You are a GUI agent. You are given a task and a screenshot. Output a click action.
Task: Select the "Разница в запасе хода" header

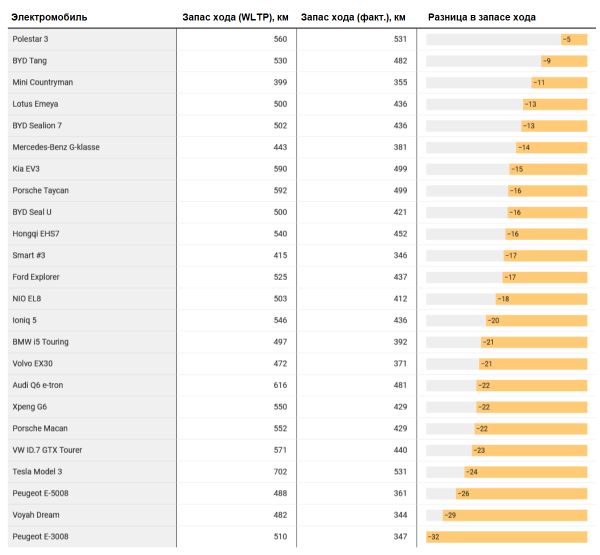tap(481, 18)
